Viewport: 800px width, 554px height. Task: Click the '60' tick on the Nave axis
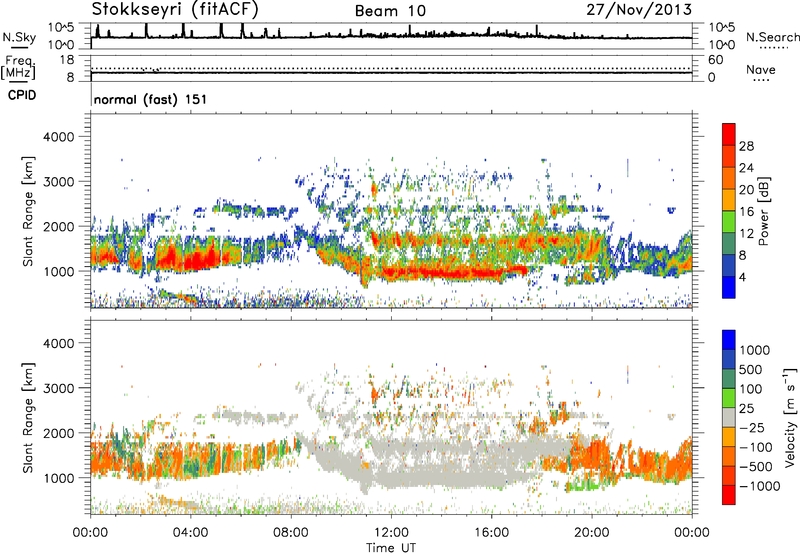coord(715,60)
